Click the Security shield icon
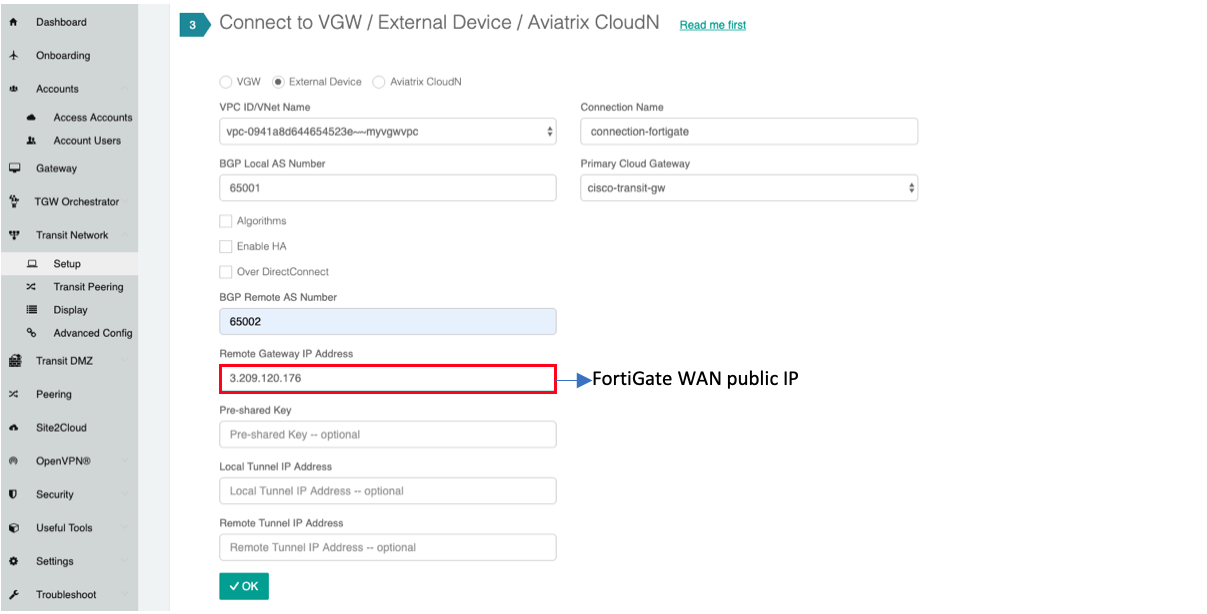 [14, 495]
